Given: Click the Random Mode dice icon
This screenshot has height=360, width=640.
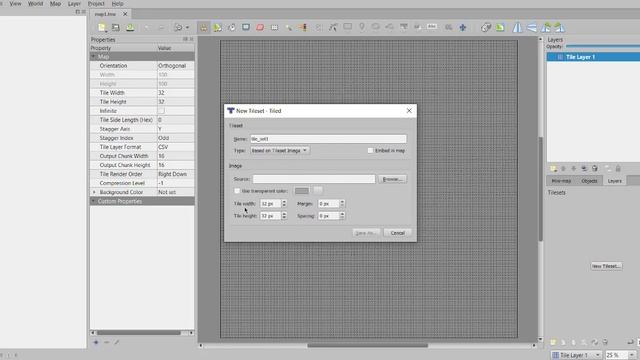Looking at the screenshot, I should (x=486, y=27).
